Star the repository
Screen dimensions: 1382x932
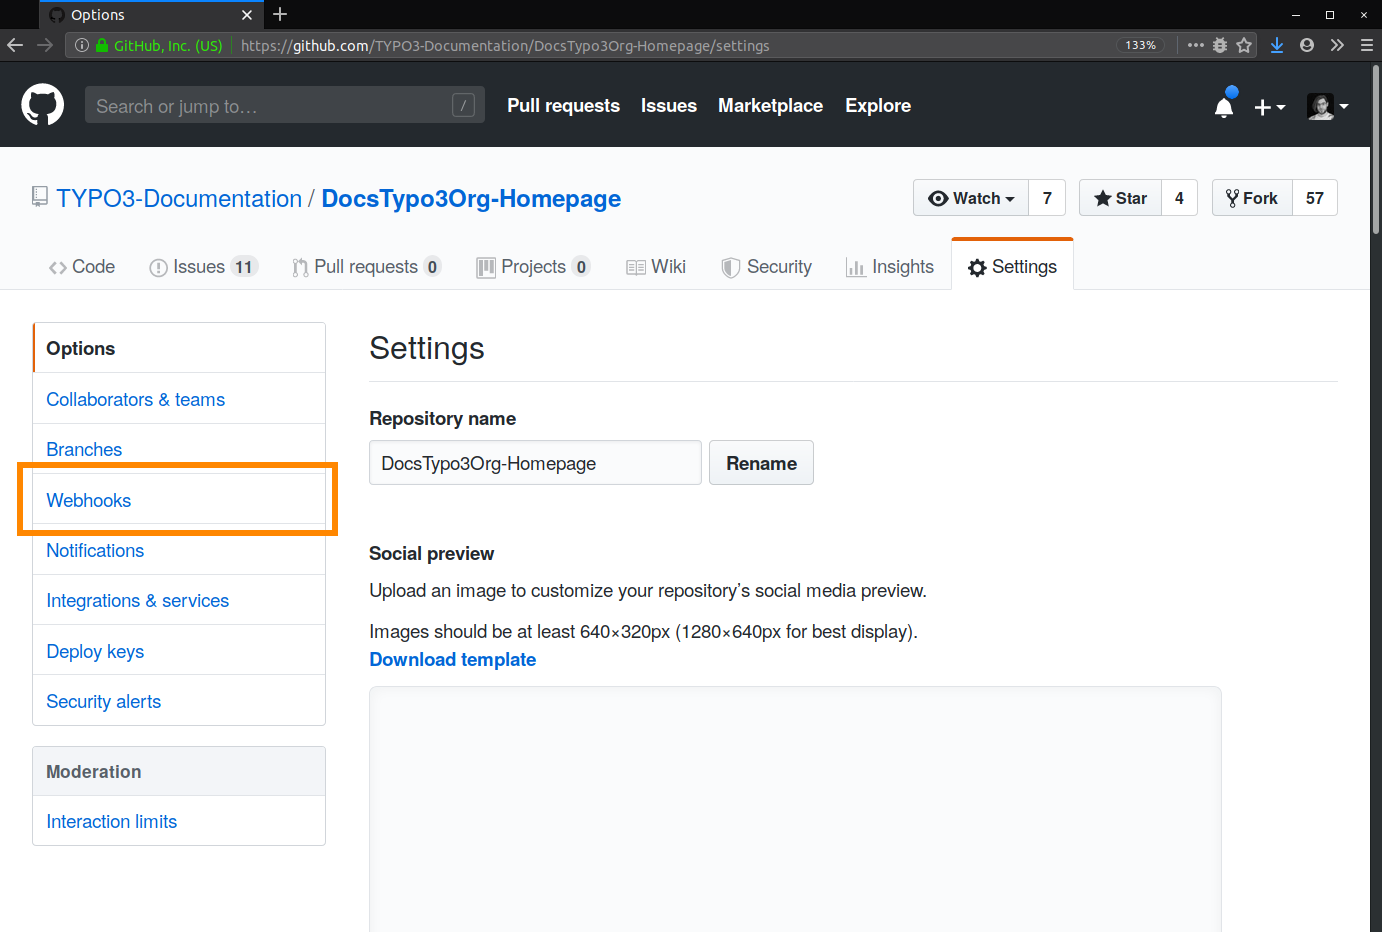(x=1120, y=198)
